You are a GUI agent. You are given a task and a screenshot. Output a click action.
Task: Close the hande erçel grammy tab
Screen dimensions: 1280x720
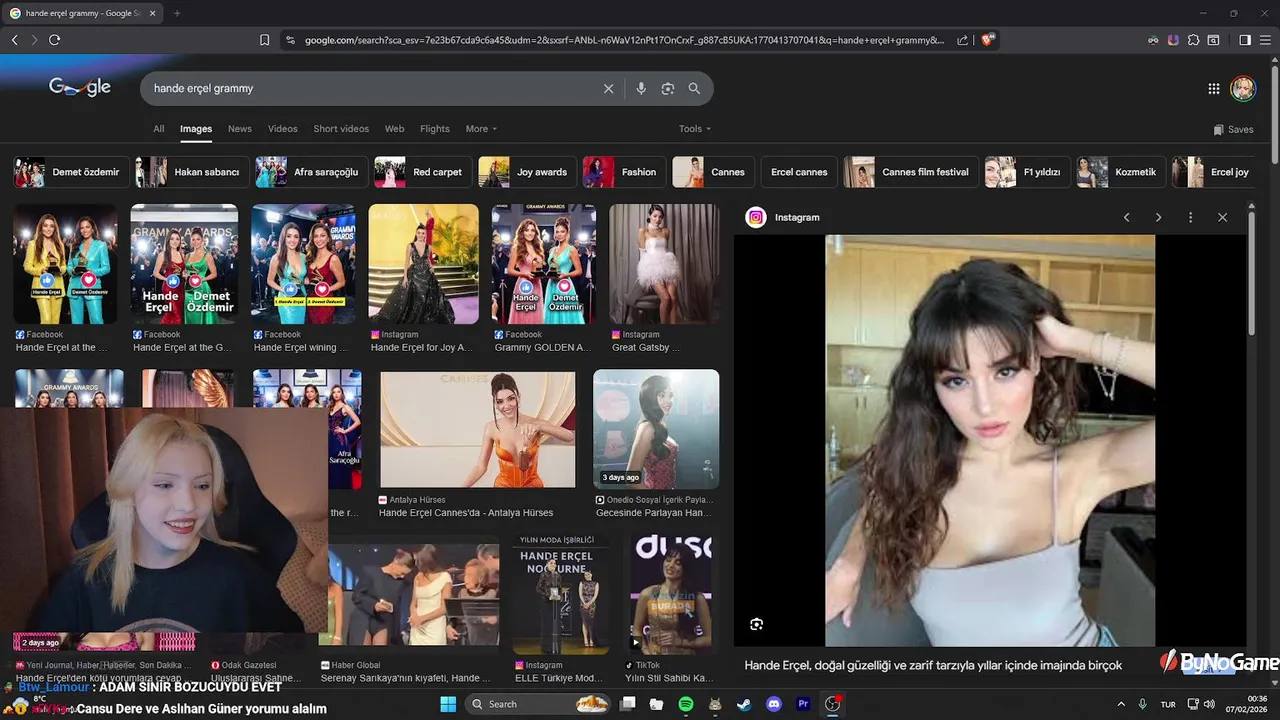pos(151,13)
